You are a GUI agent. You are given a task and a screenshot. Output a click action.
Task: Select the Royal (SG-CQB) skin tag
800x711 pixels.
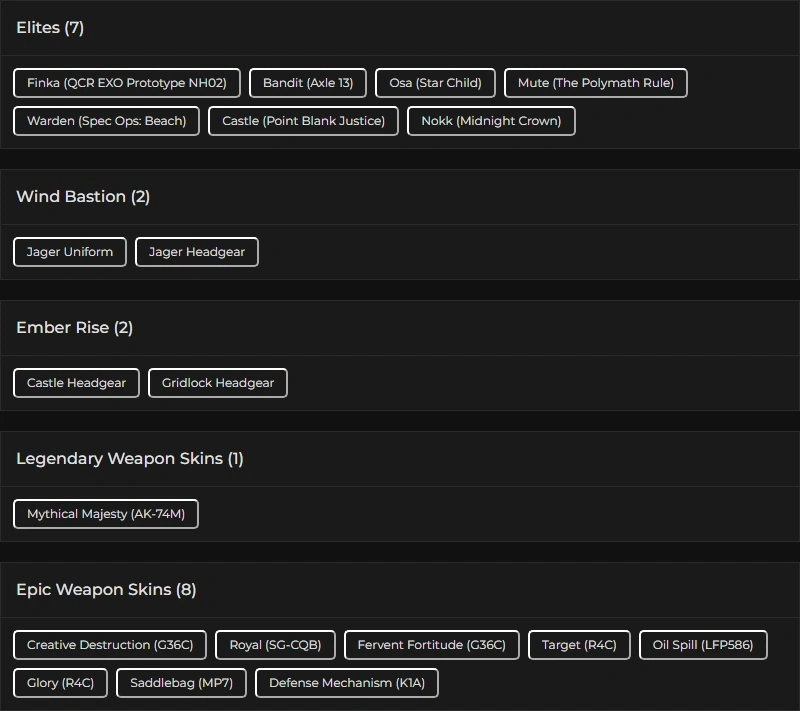tap(275, 645)
